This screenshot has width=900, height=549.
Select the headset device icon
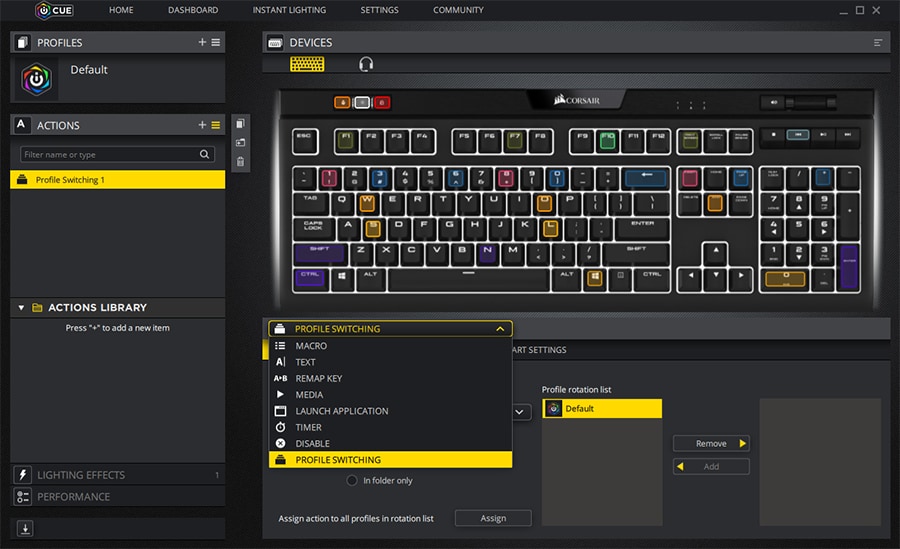[366, 64]
